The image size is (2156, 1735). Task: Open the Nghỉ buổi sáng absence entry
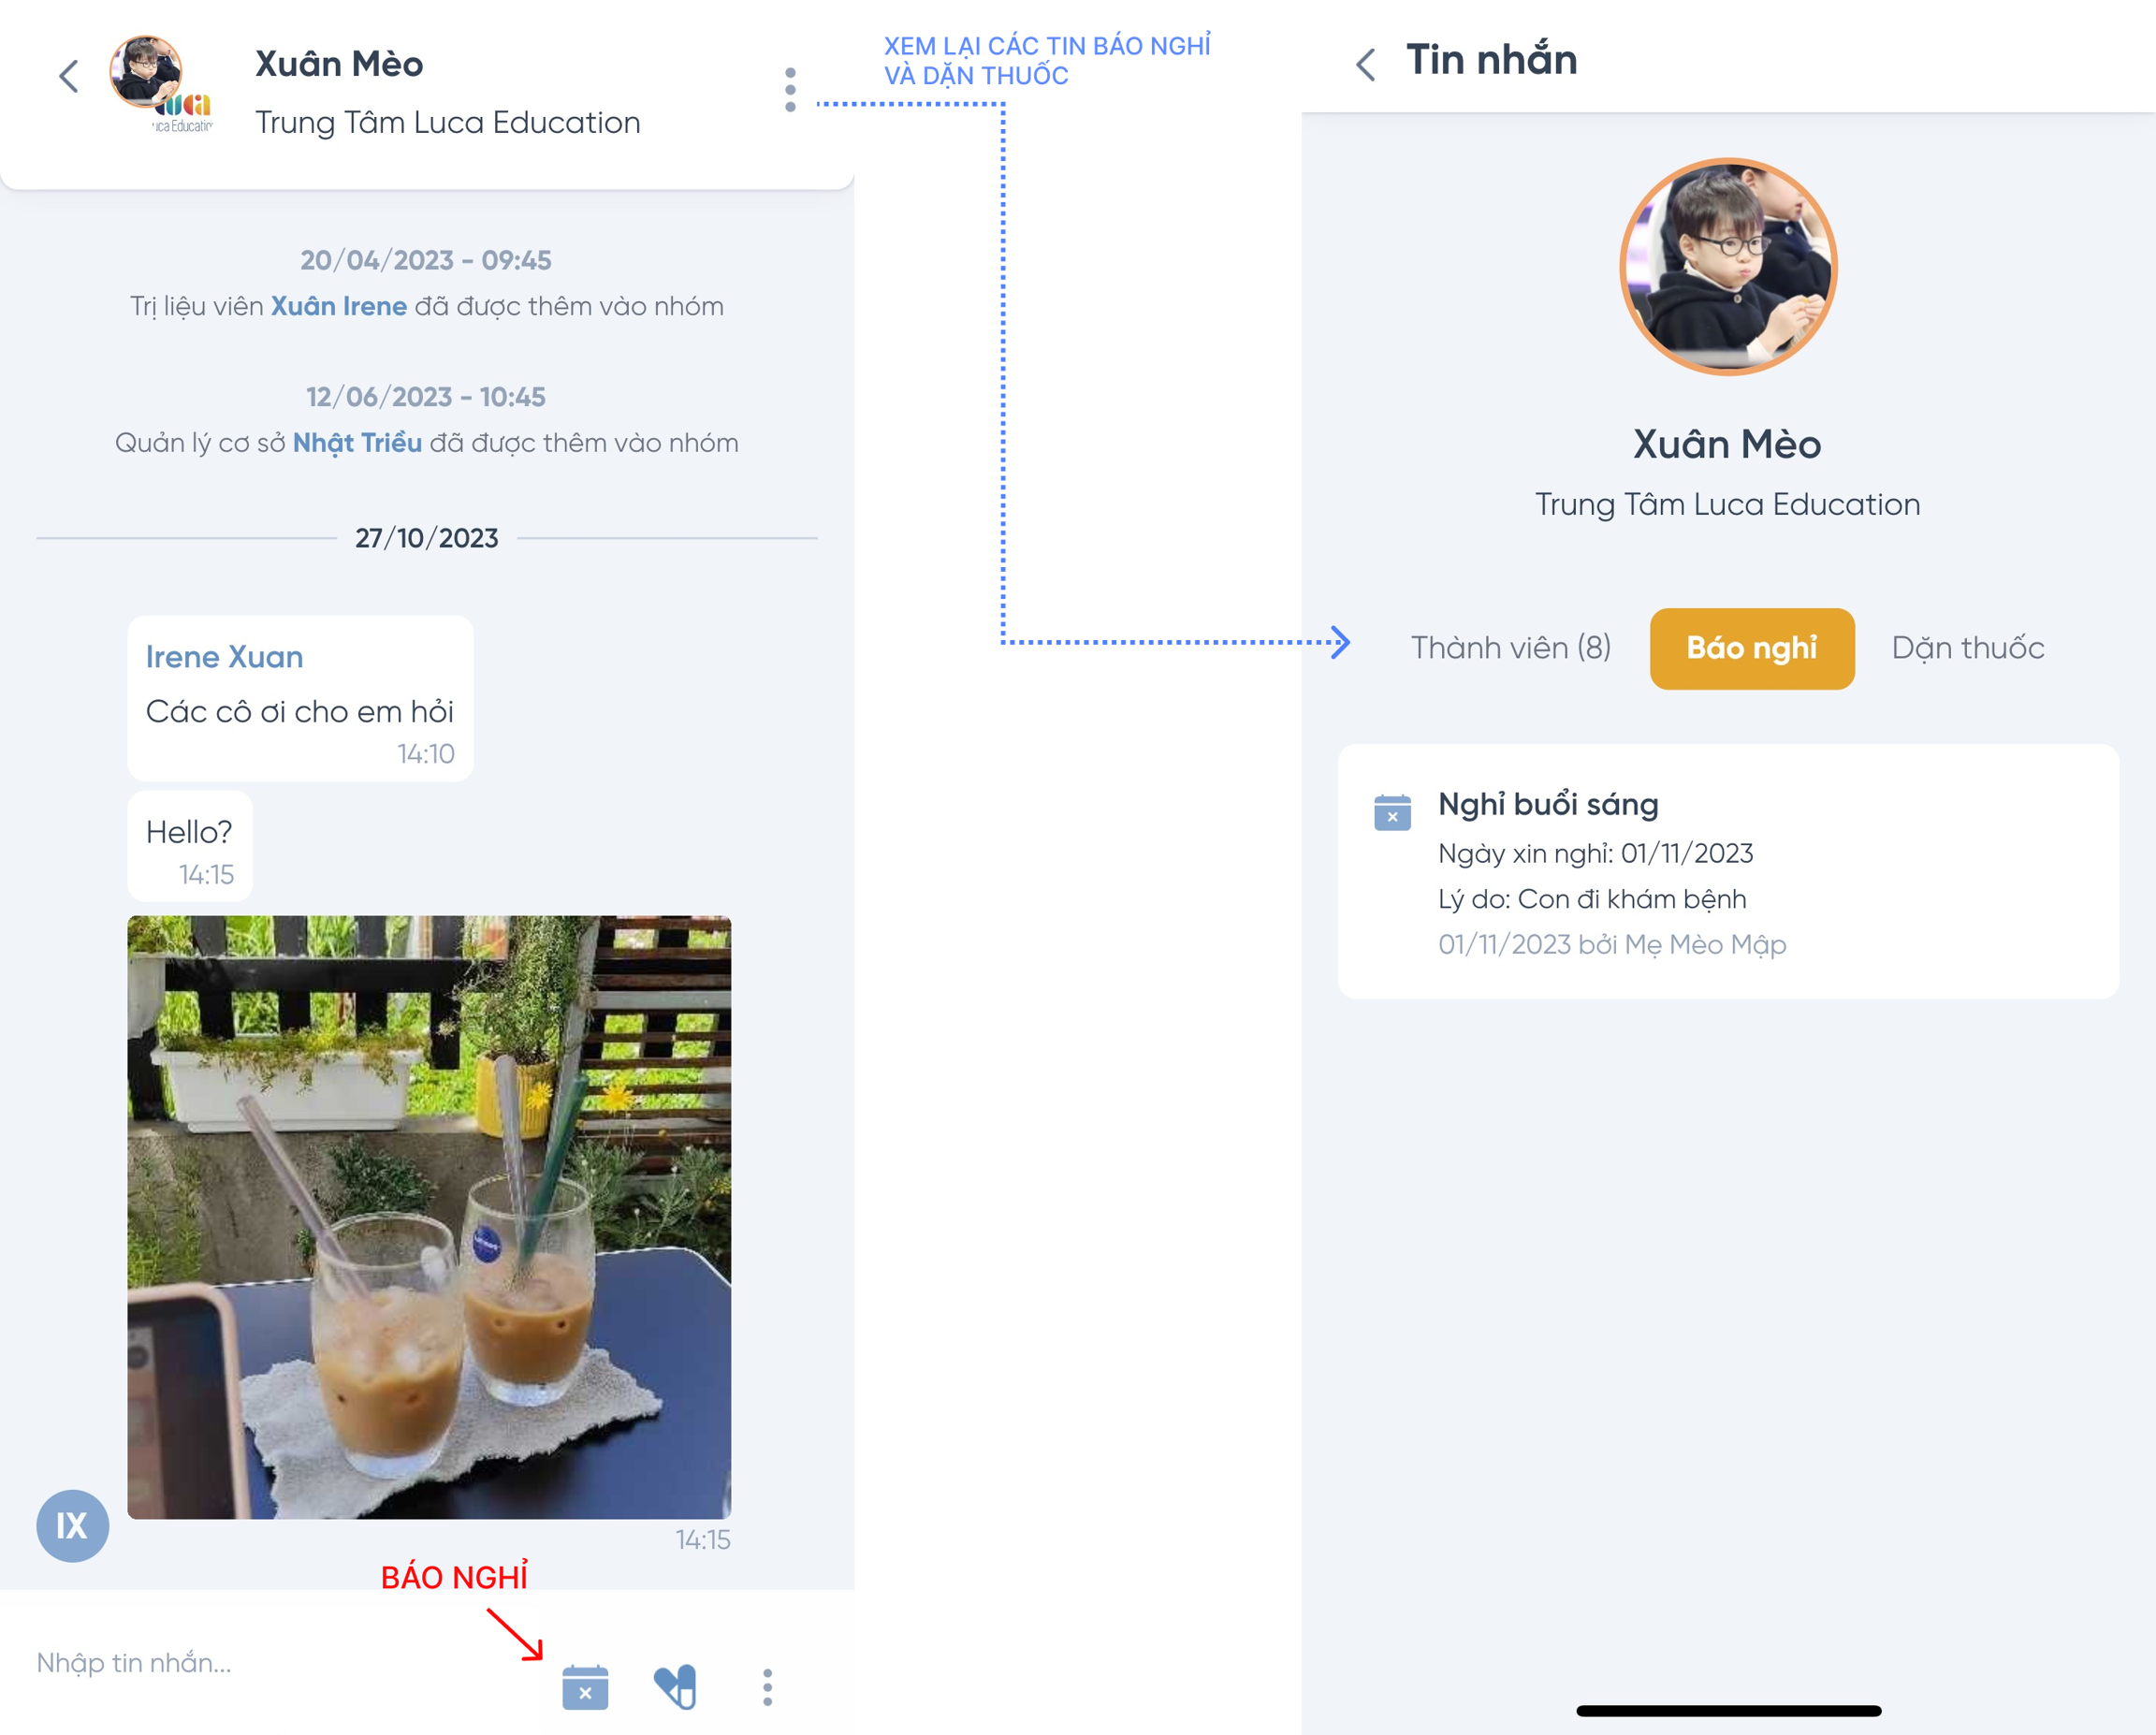pyautogui.click(x=1728, y=871)
